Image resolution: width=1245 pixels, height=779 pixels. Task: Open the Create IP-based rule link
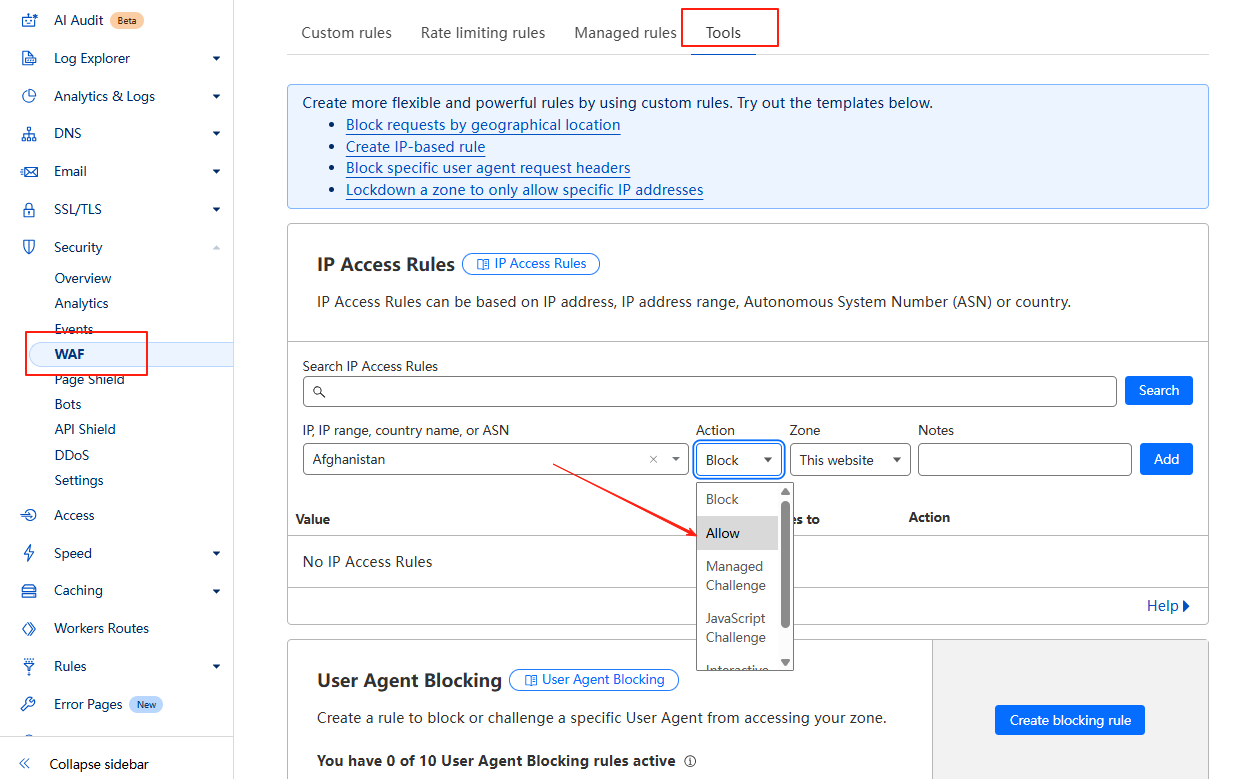(415, 146)
